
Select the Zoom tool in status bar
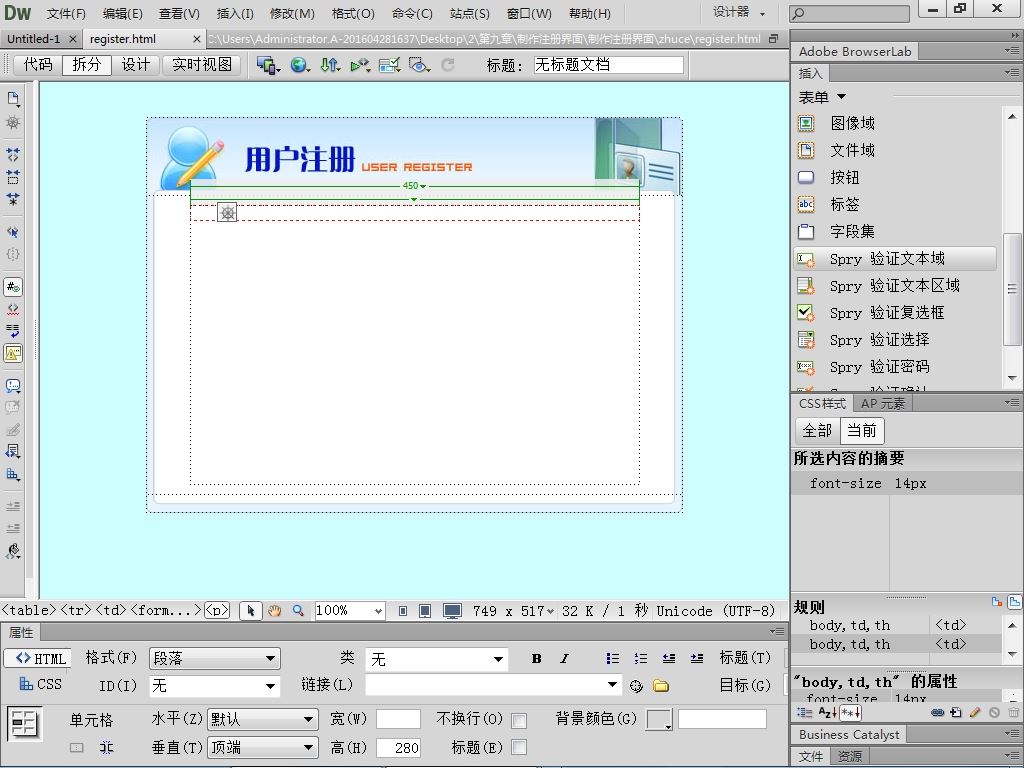pyautogui.click(x=298, y=611)
